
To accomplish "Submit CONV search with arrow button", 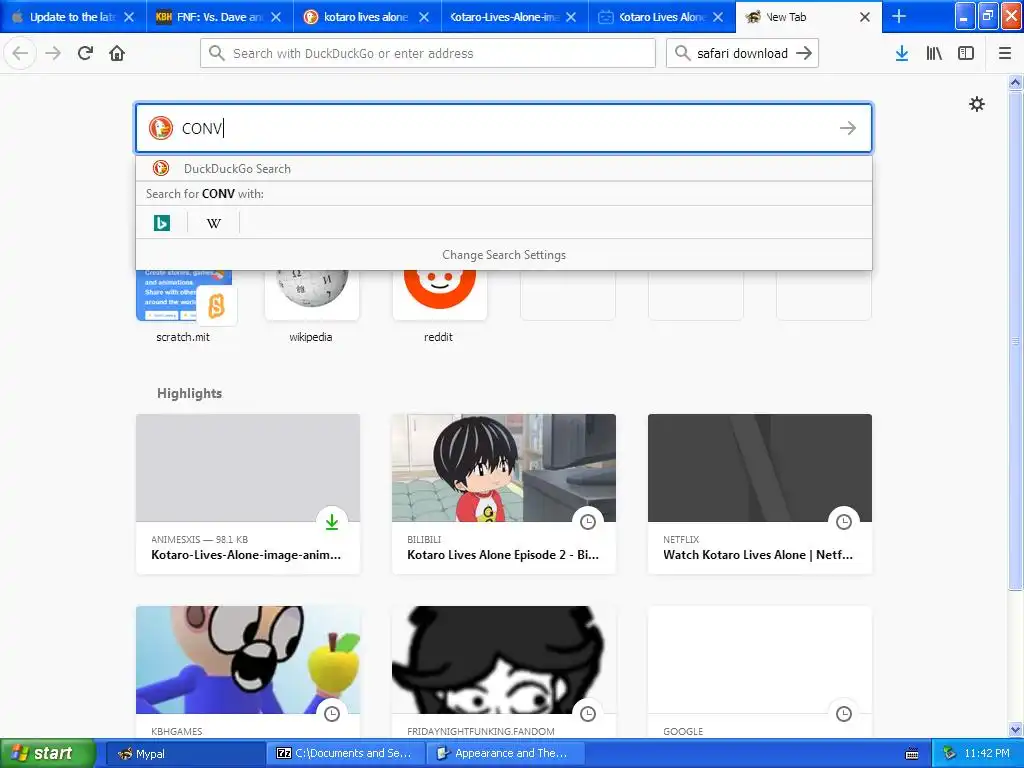I will pos(848,128).
